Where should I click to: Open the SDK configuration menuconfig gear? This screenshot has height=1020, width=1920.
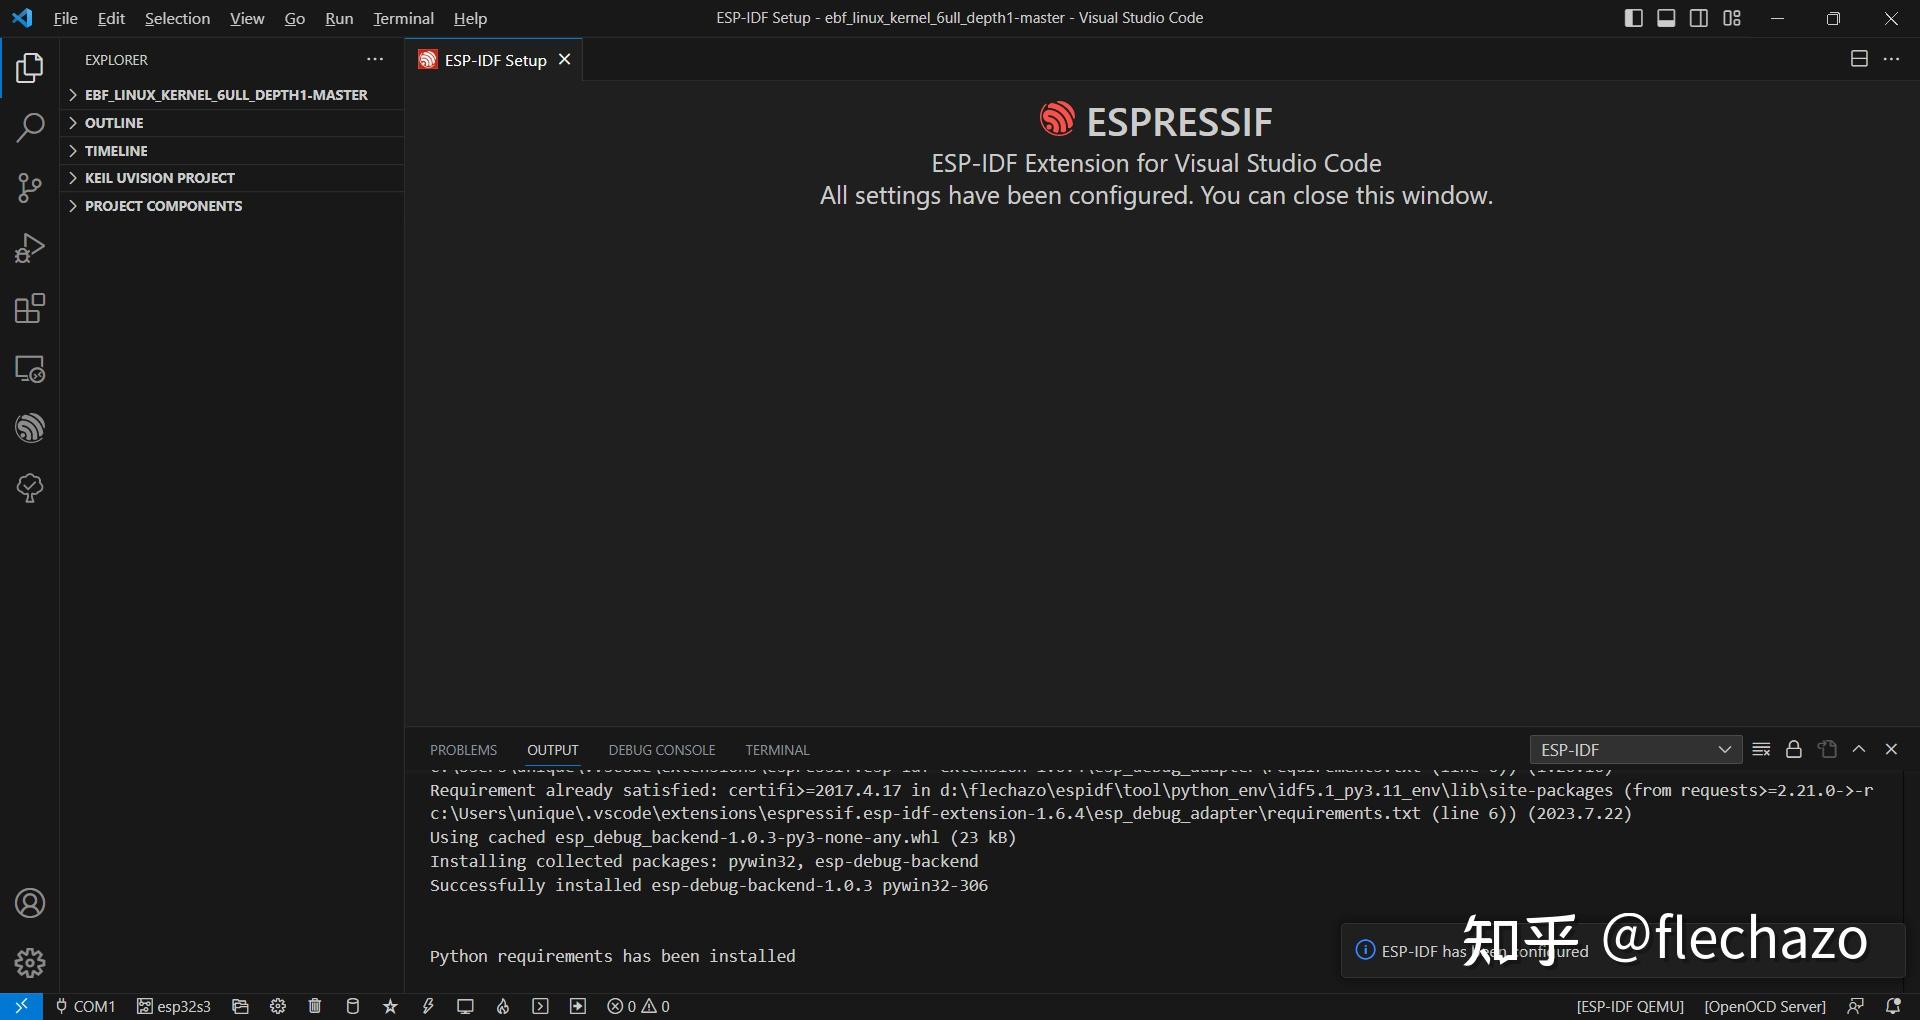[x=277, y=1006]
